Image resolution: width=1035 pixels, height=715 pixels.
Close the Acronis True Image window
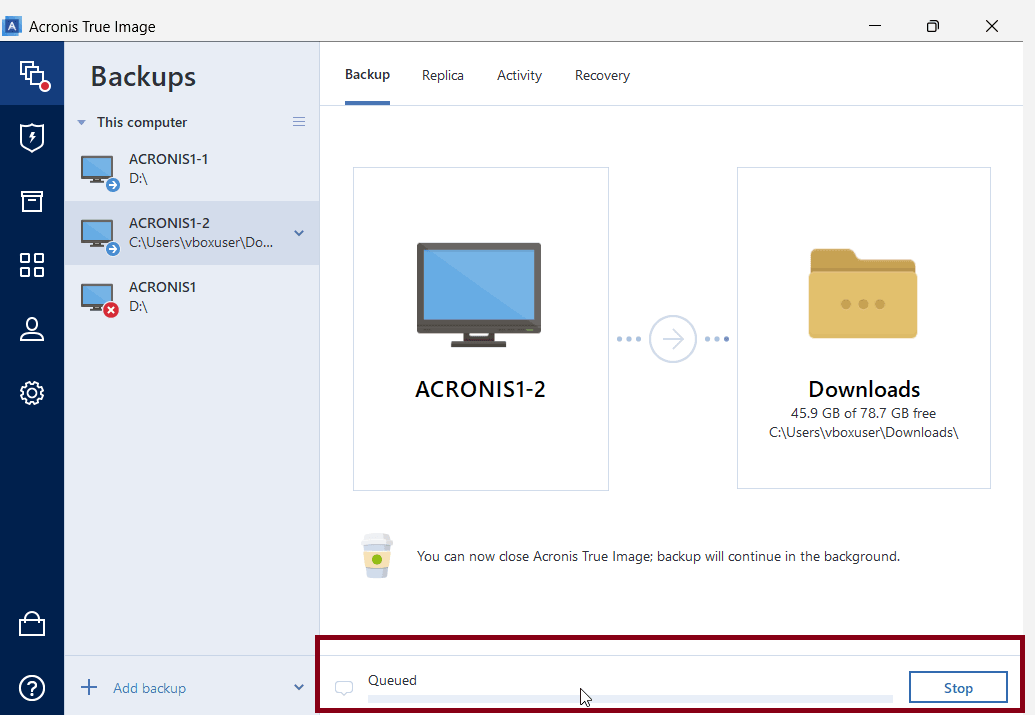(x=991, y=26)
